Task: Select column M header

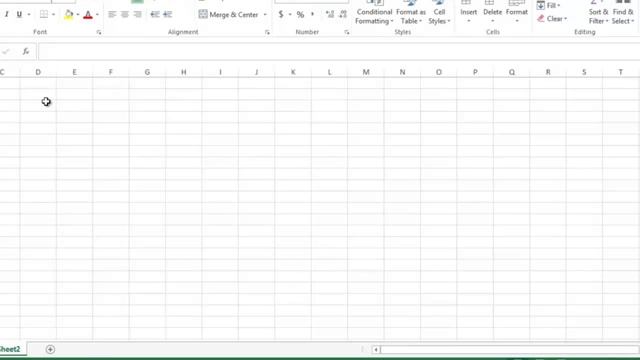Action: coord(366,72)
